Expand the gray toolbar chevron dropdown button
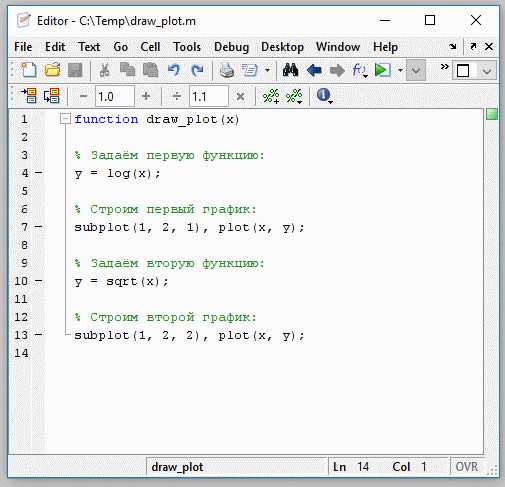This screenshot has height=487, width=505. 416,70
